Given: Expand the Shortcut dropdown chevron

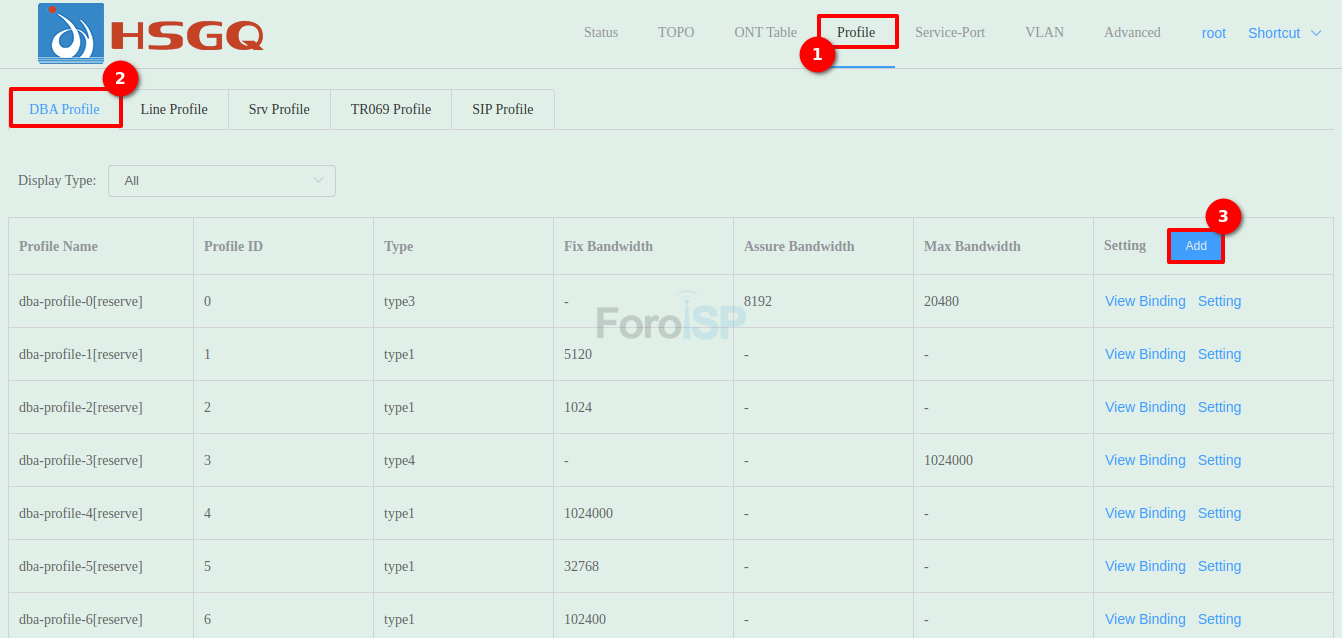Looking at the screenshot, I should pos(1316,33).
